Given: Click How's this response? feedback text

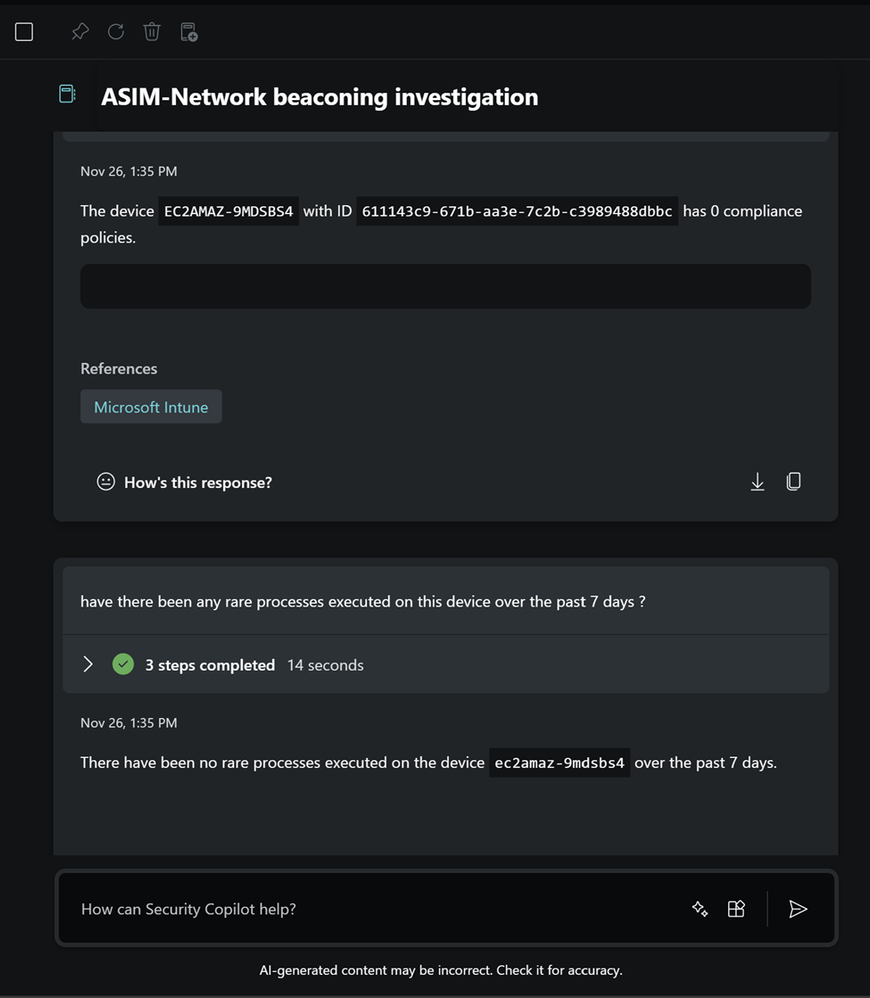Looking at the screenshot, I should click(x=198, y=482).
